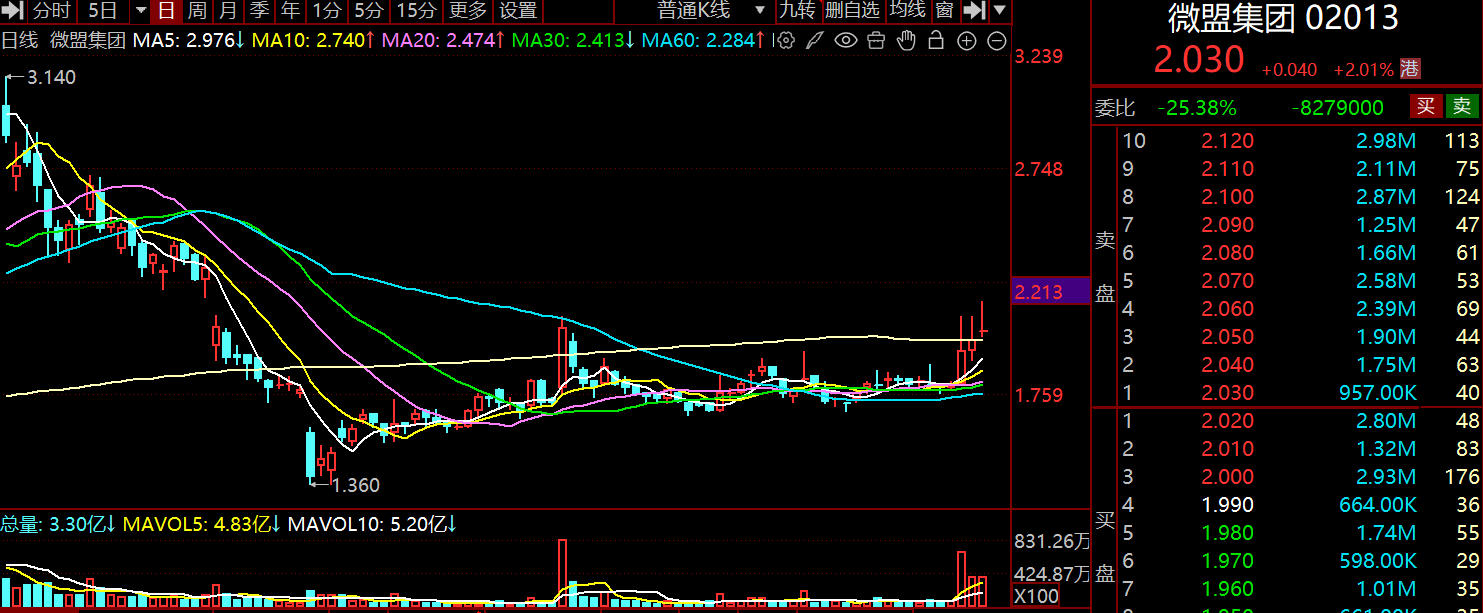Viewport: 1483px width, 613px height.
Task: Select sell level 10 price 2.120
Action: (x=1227, y=141)
